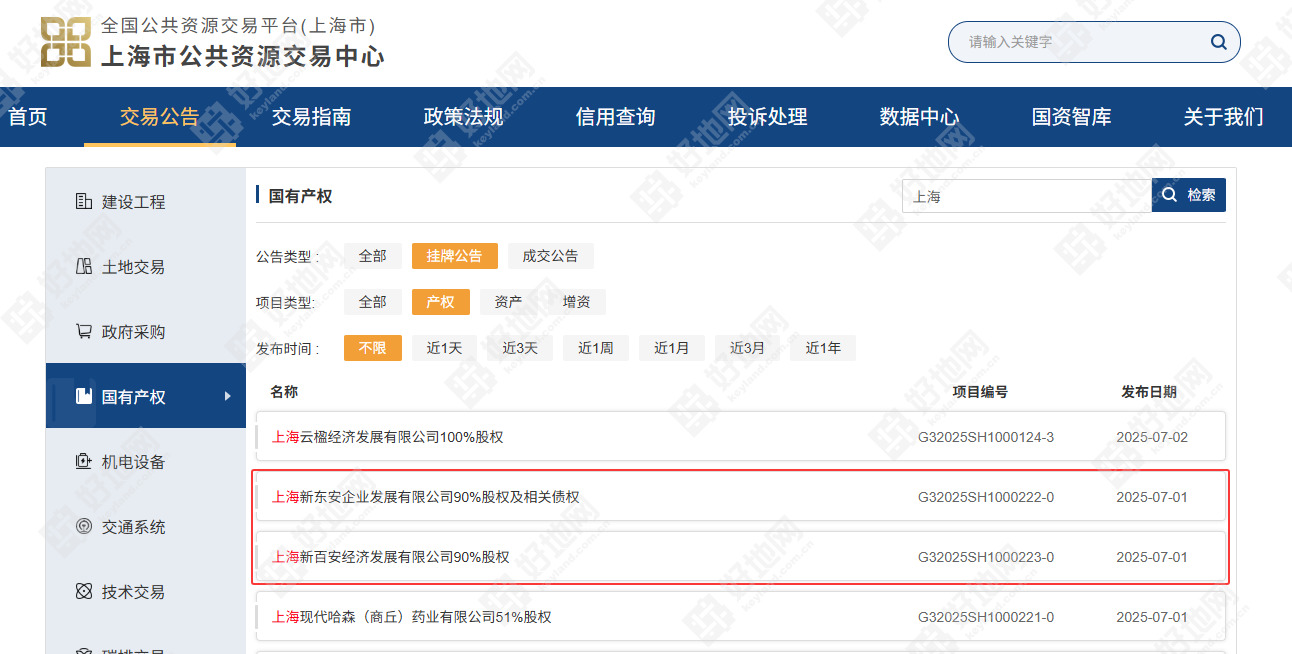Image resolution: width=1292 pixels, height=654 pixels.
Task: Select the 近3月 publish time filter
Action: pyautogui.click(x=748, y=348)
